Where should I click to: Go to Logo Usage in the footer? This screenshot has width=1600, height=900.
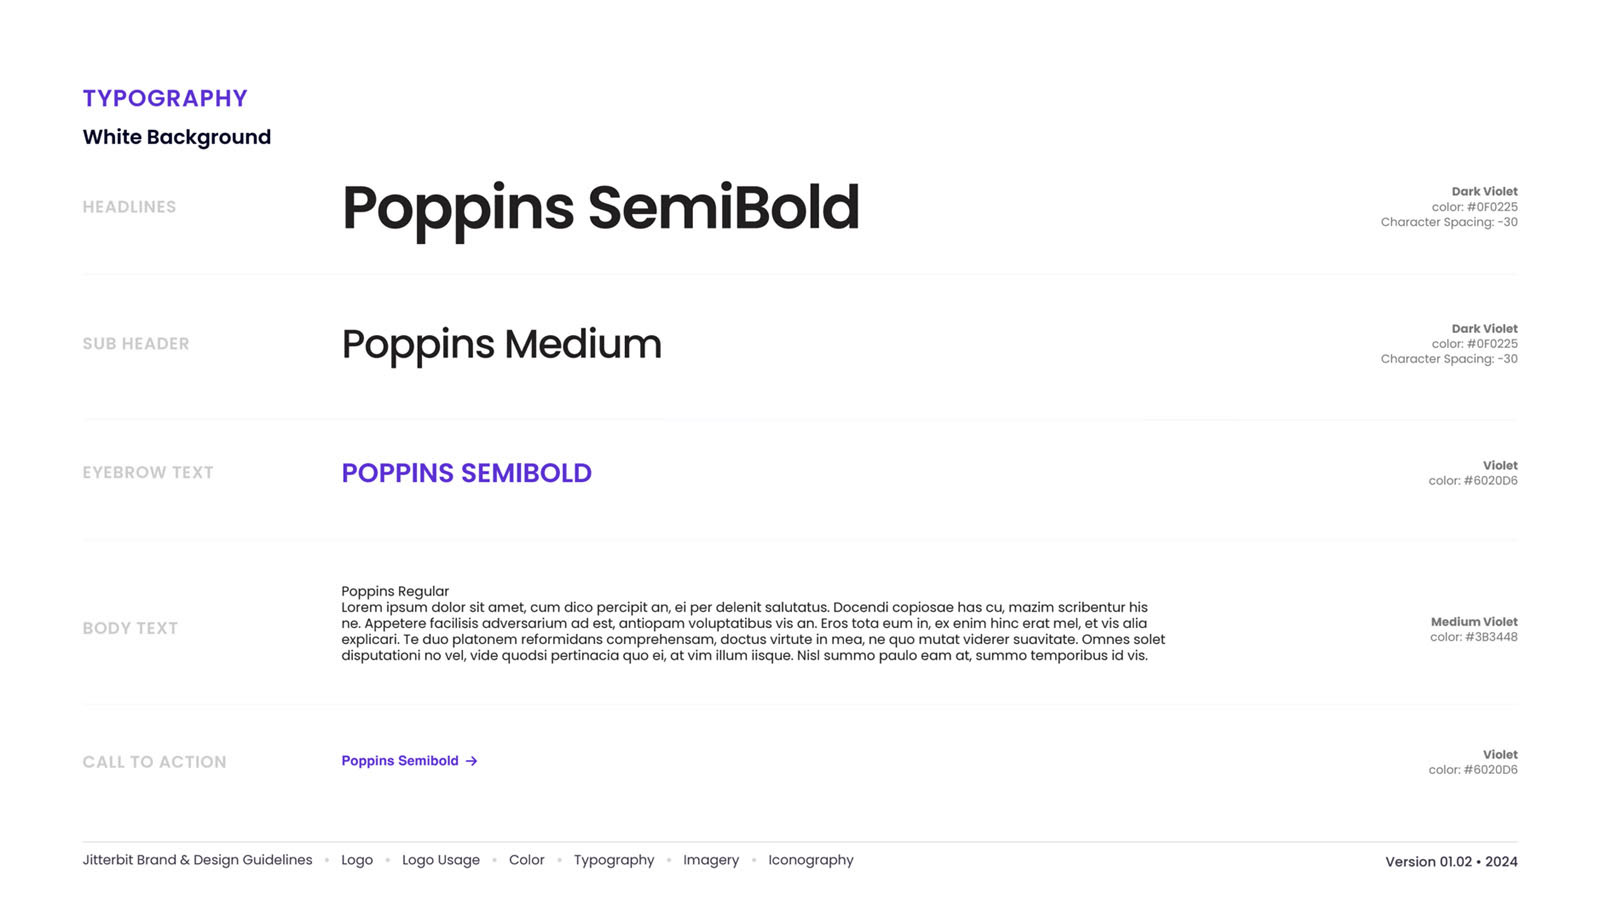click(441, 860)
